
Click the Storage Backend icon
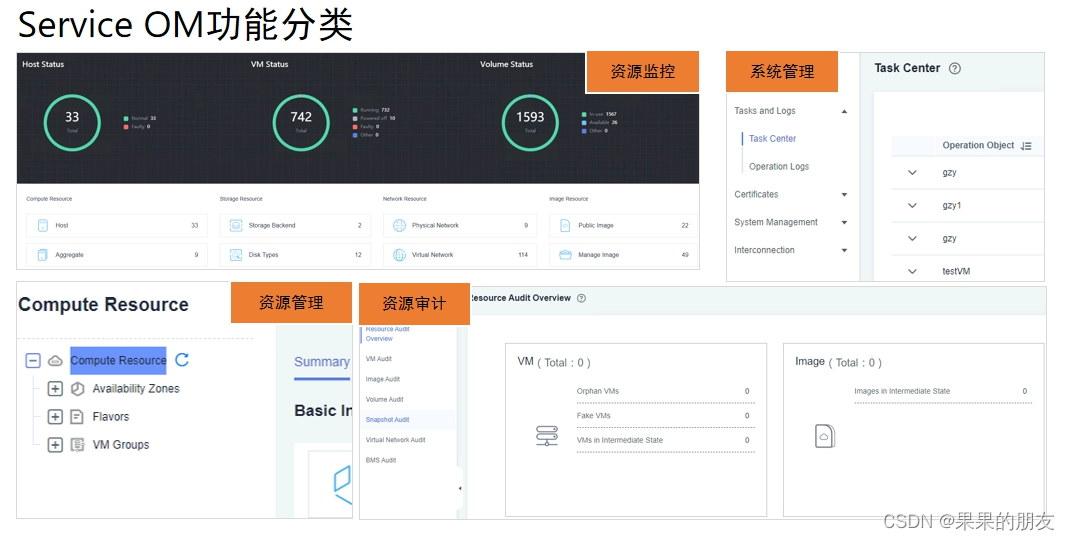[x=236, y=225]
